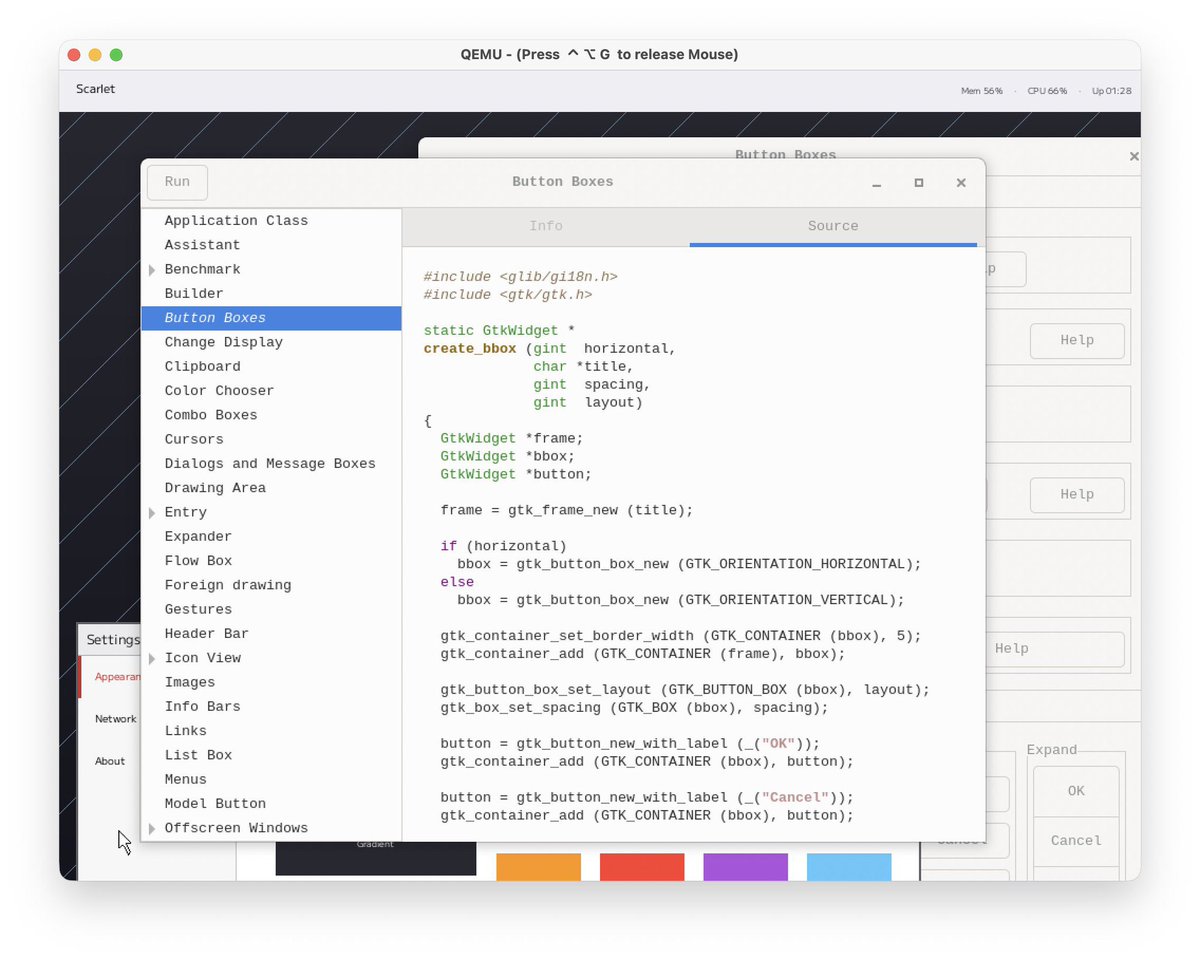The image size is (1200, 959).
Task: Select the Flow Box demo
Action: (x=271, y=561)
